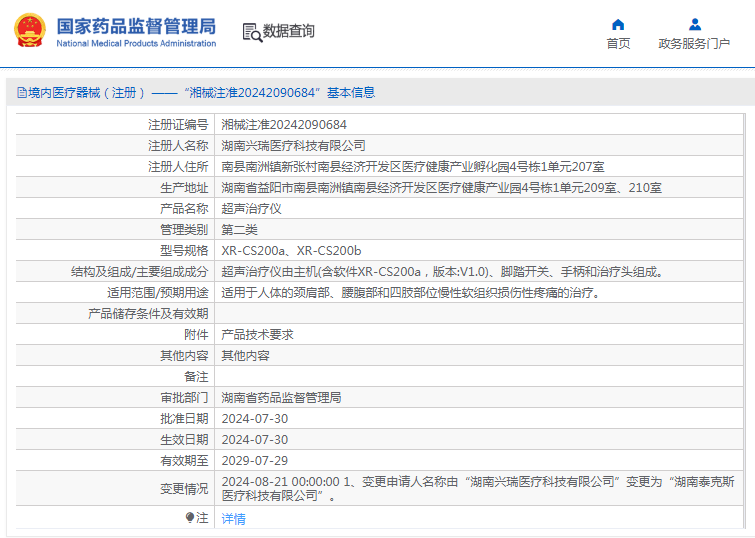The height and width of the screenshot is (538, 755).
Task: Click the 注册证编号 label
Action: tap(178, 125)
